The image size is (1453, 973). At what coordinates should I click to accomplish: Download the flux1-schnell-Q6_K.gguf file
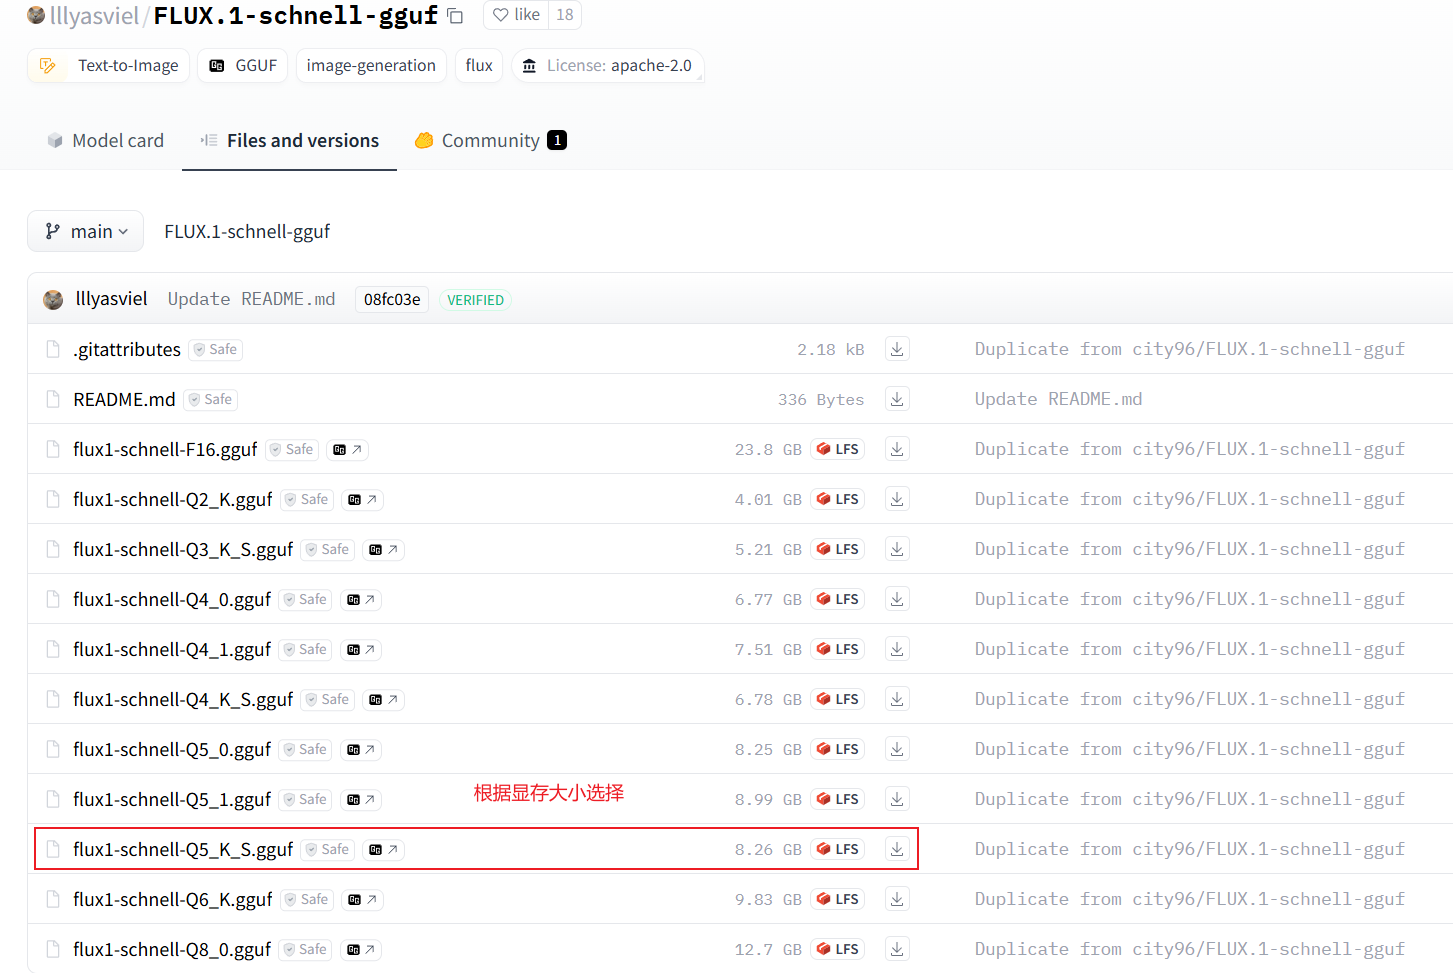tap(897, 899)
